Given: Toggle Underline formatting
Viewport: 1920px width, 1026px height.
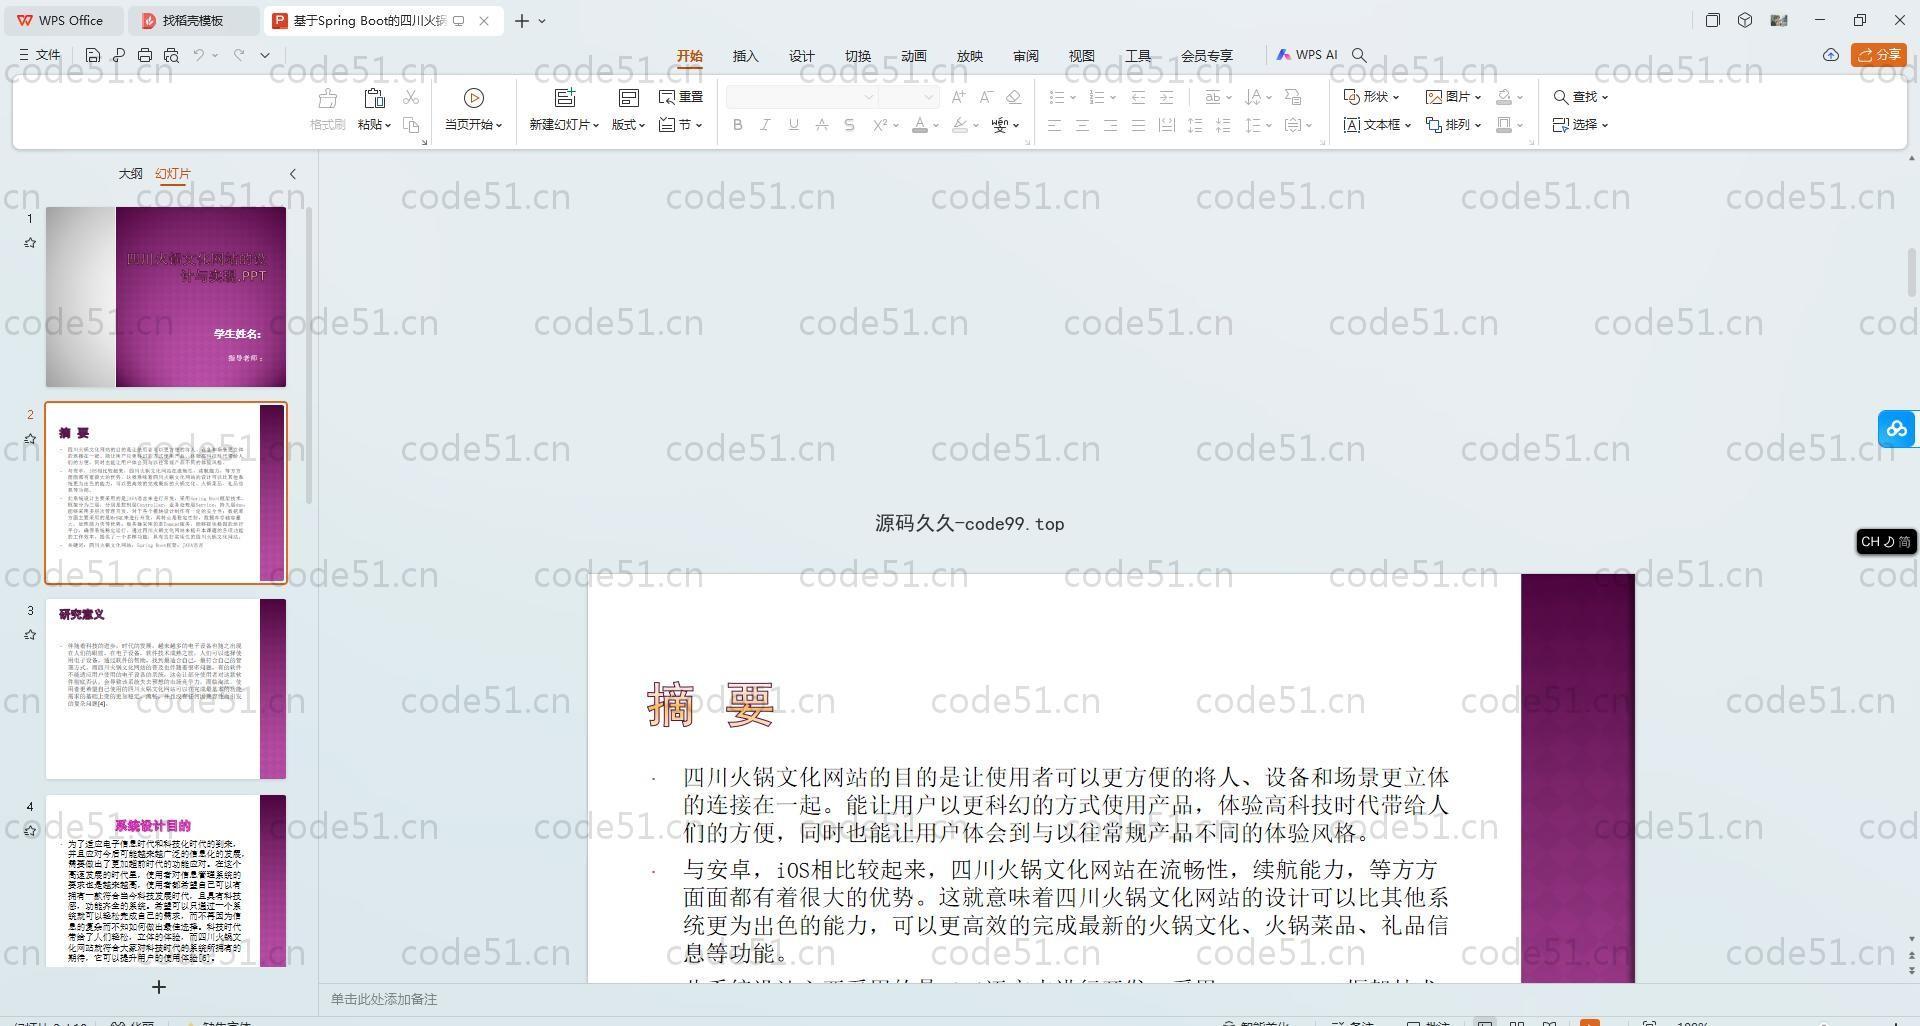Looking at the screenshot, I should [x=793, y=125].
